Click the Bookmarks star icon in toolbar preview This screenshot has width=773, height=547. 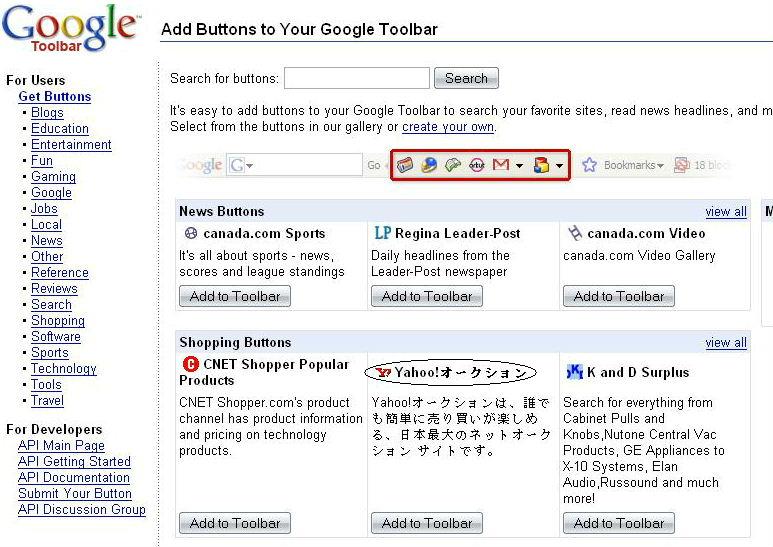pos(589,165)
